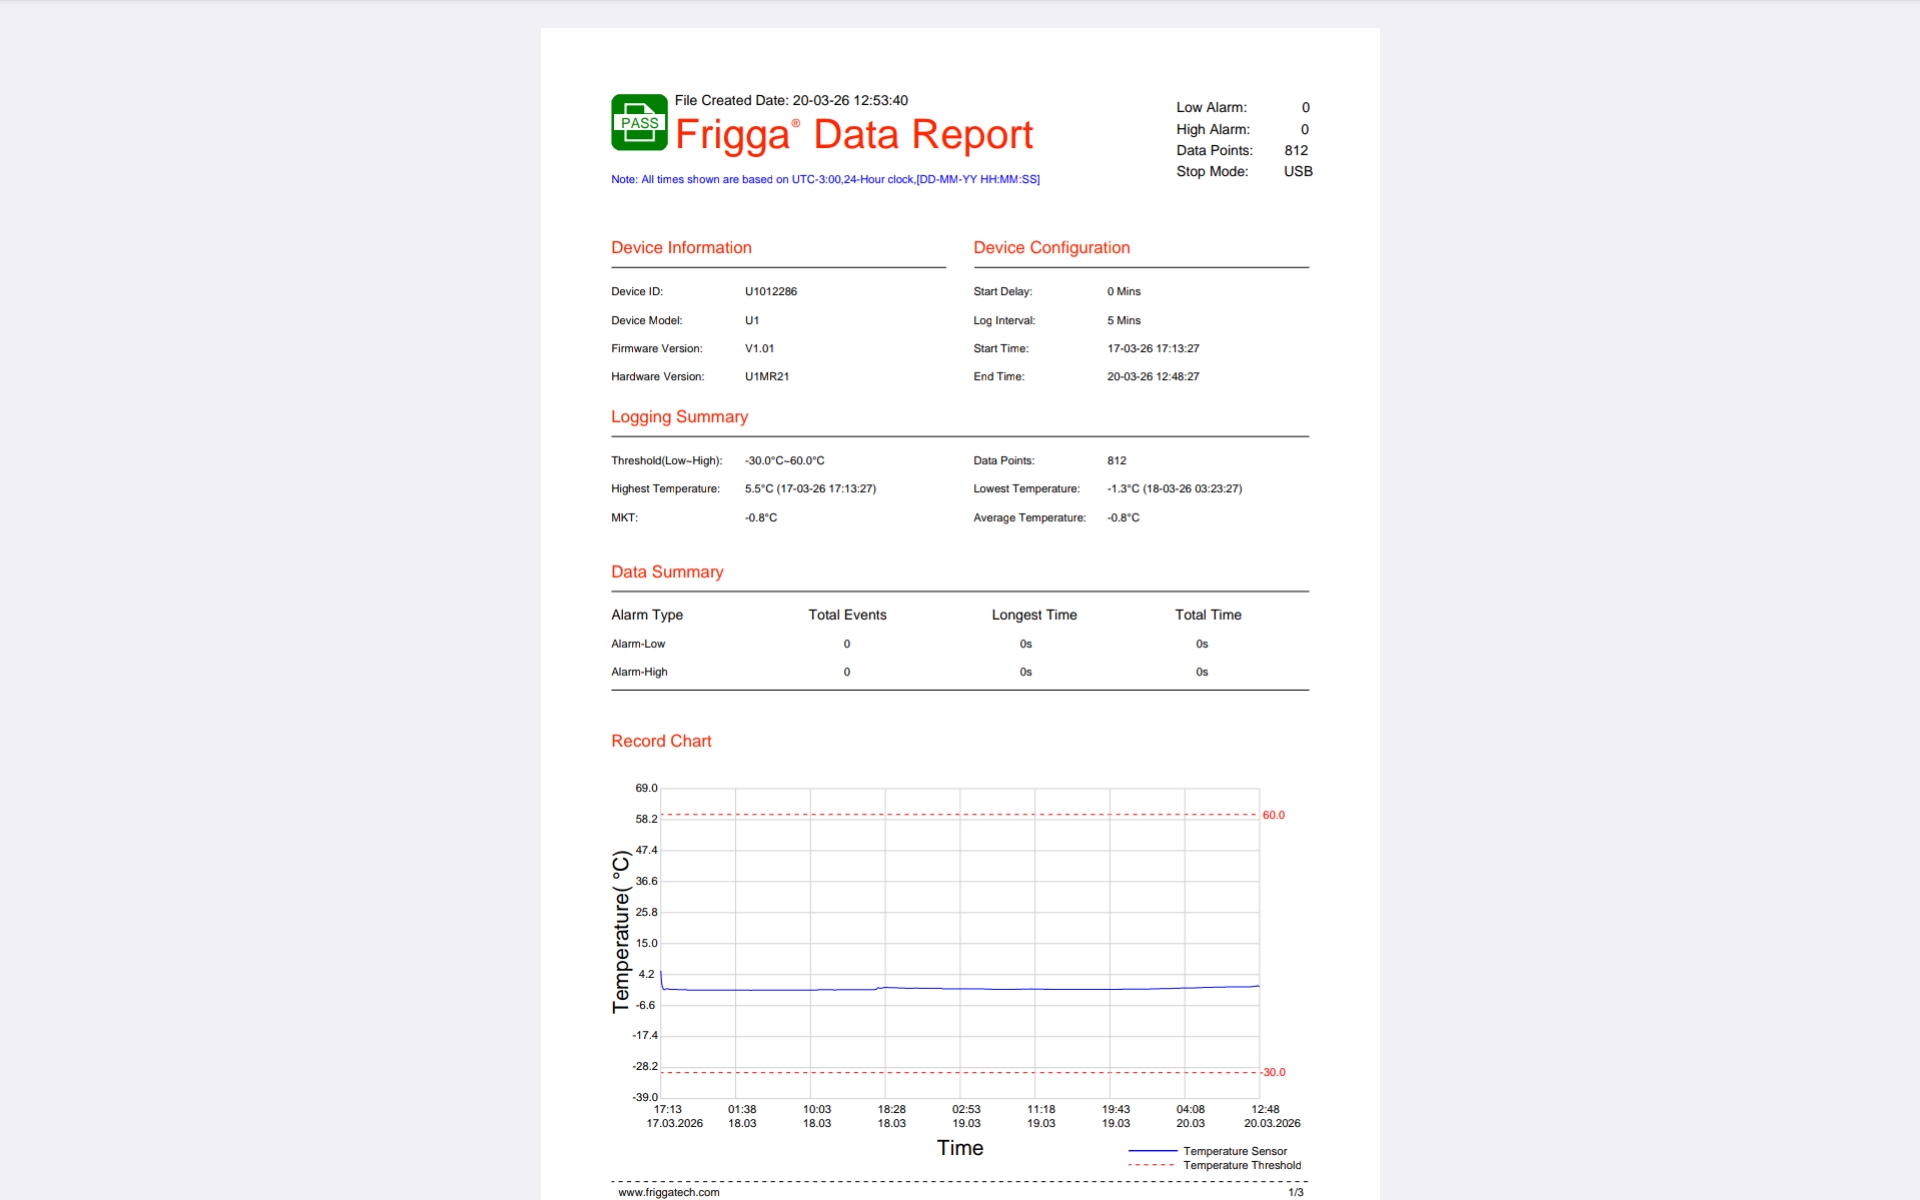Screen dimensions: 1920x1200
Task: Click the Alarm-High row label
Action: [639, 672]
